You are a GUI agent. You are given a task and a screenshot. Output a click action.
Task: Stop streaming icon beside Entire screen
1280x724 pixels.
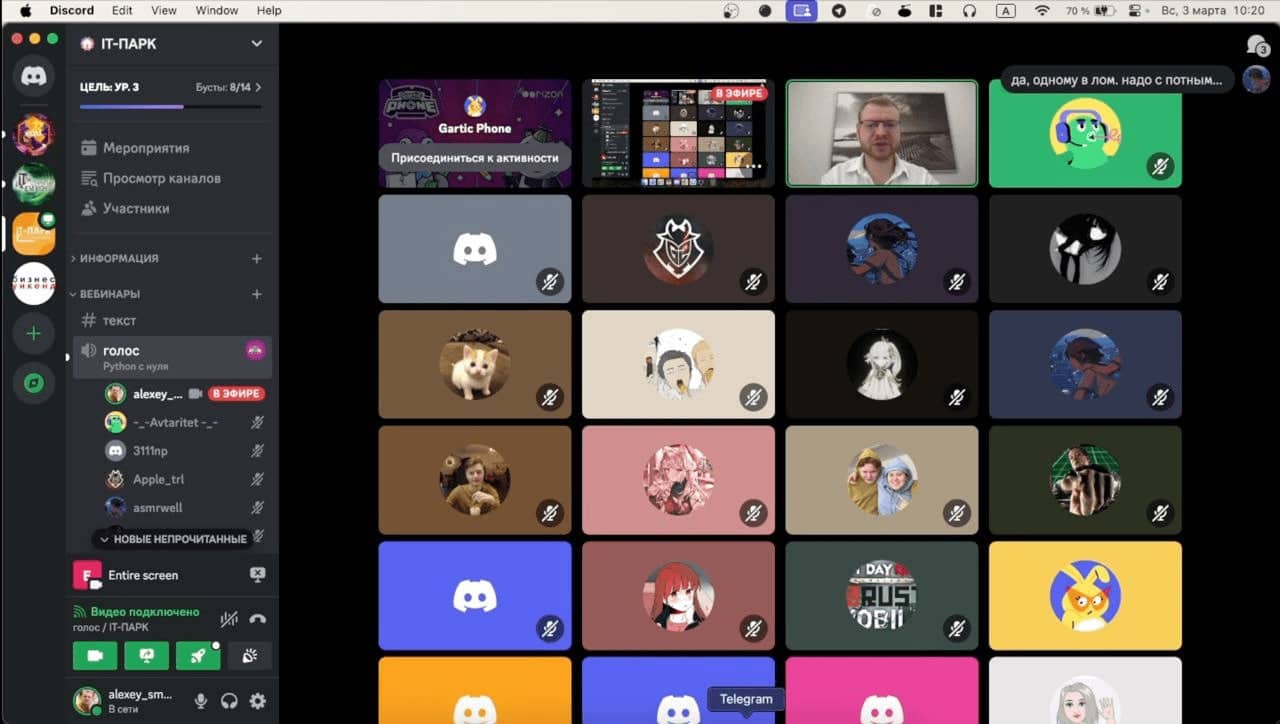coord(257,575)
